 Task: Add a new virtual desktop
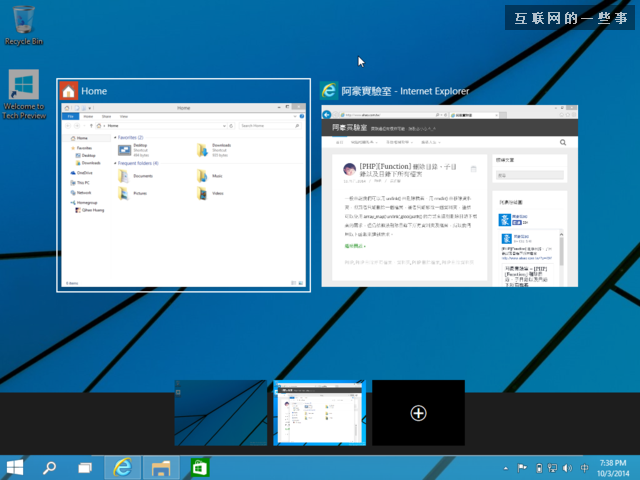coord(419,413)
